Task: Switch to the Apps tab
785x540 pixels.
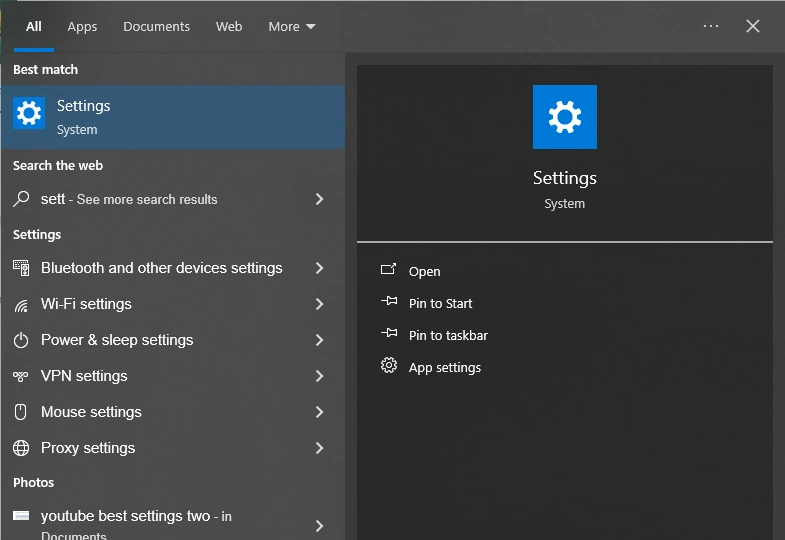Action: click(82, 27)
